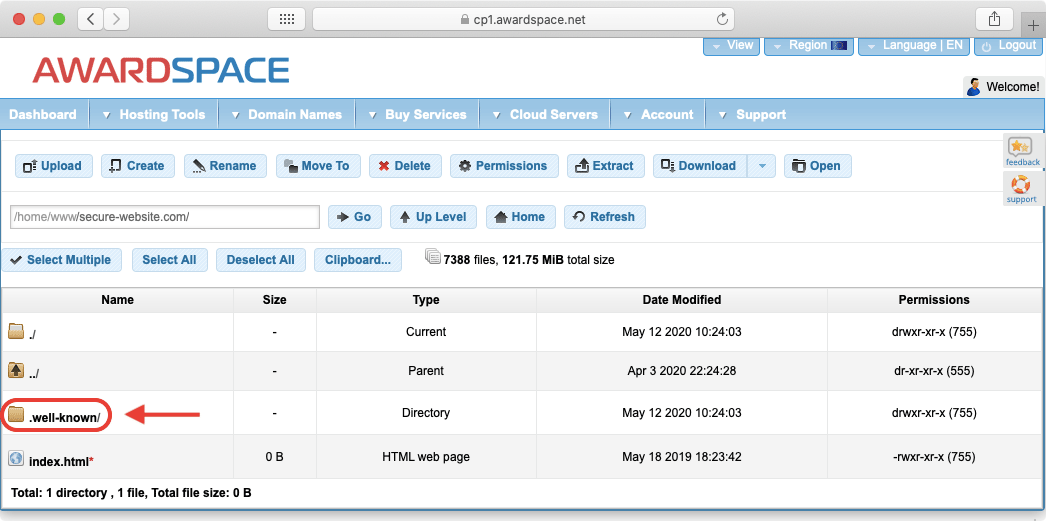Image resolution: width=1046 pixels, height=521 pixels.
Task: Click the Rename tool button
Action: click(x=225, y=166)
